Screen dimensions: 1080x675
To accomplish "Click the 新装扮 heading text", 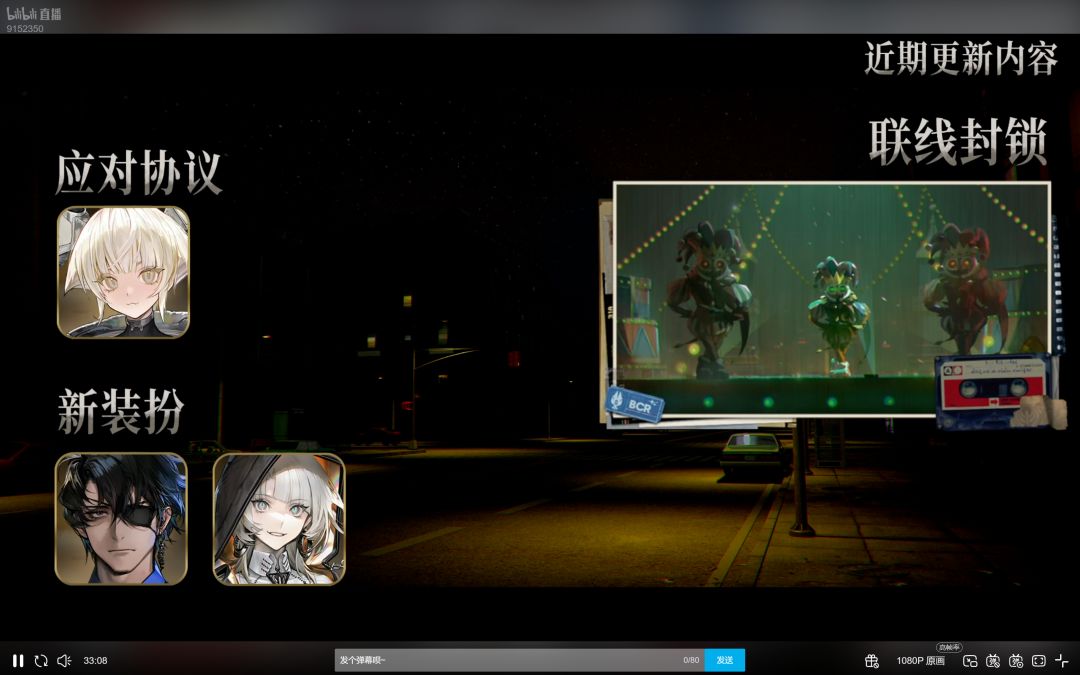I will (121, 411).
